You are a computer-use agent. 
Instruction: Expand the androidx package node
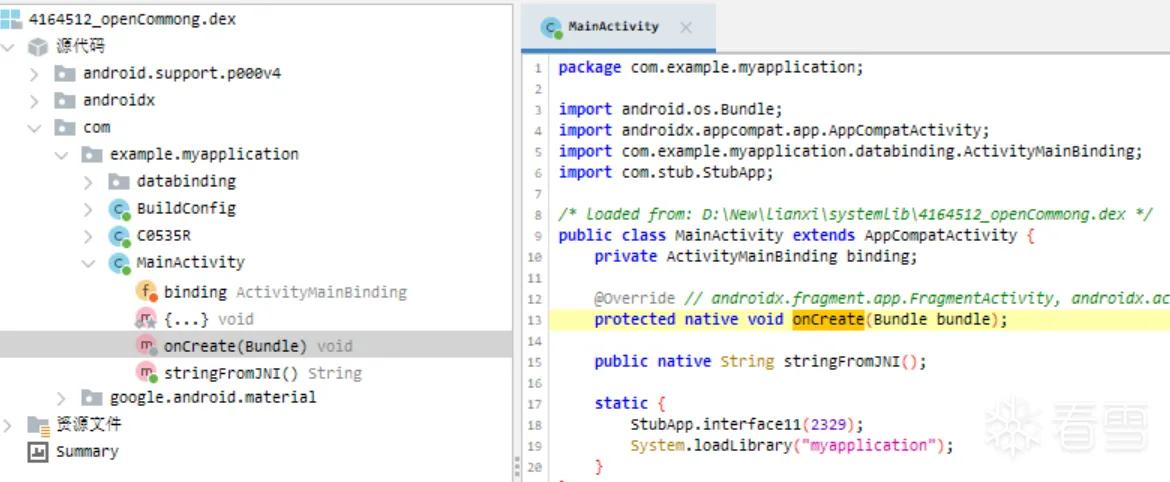tap(34, 101)
